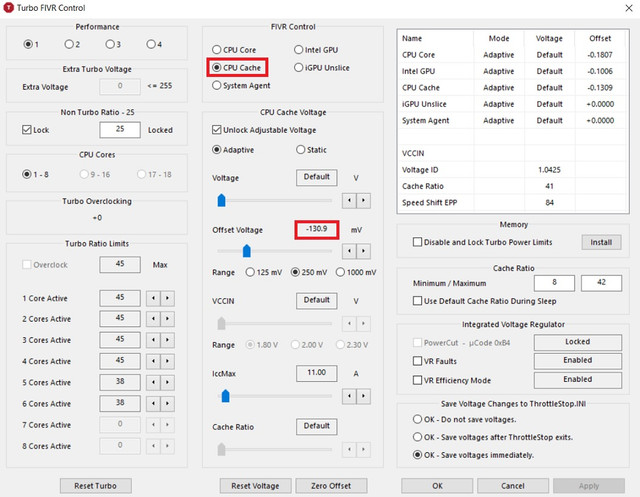Click the Cancel button
Image resolution: width=640 pixels, height=497 pixels.
point(513,486)
